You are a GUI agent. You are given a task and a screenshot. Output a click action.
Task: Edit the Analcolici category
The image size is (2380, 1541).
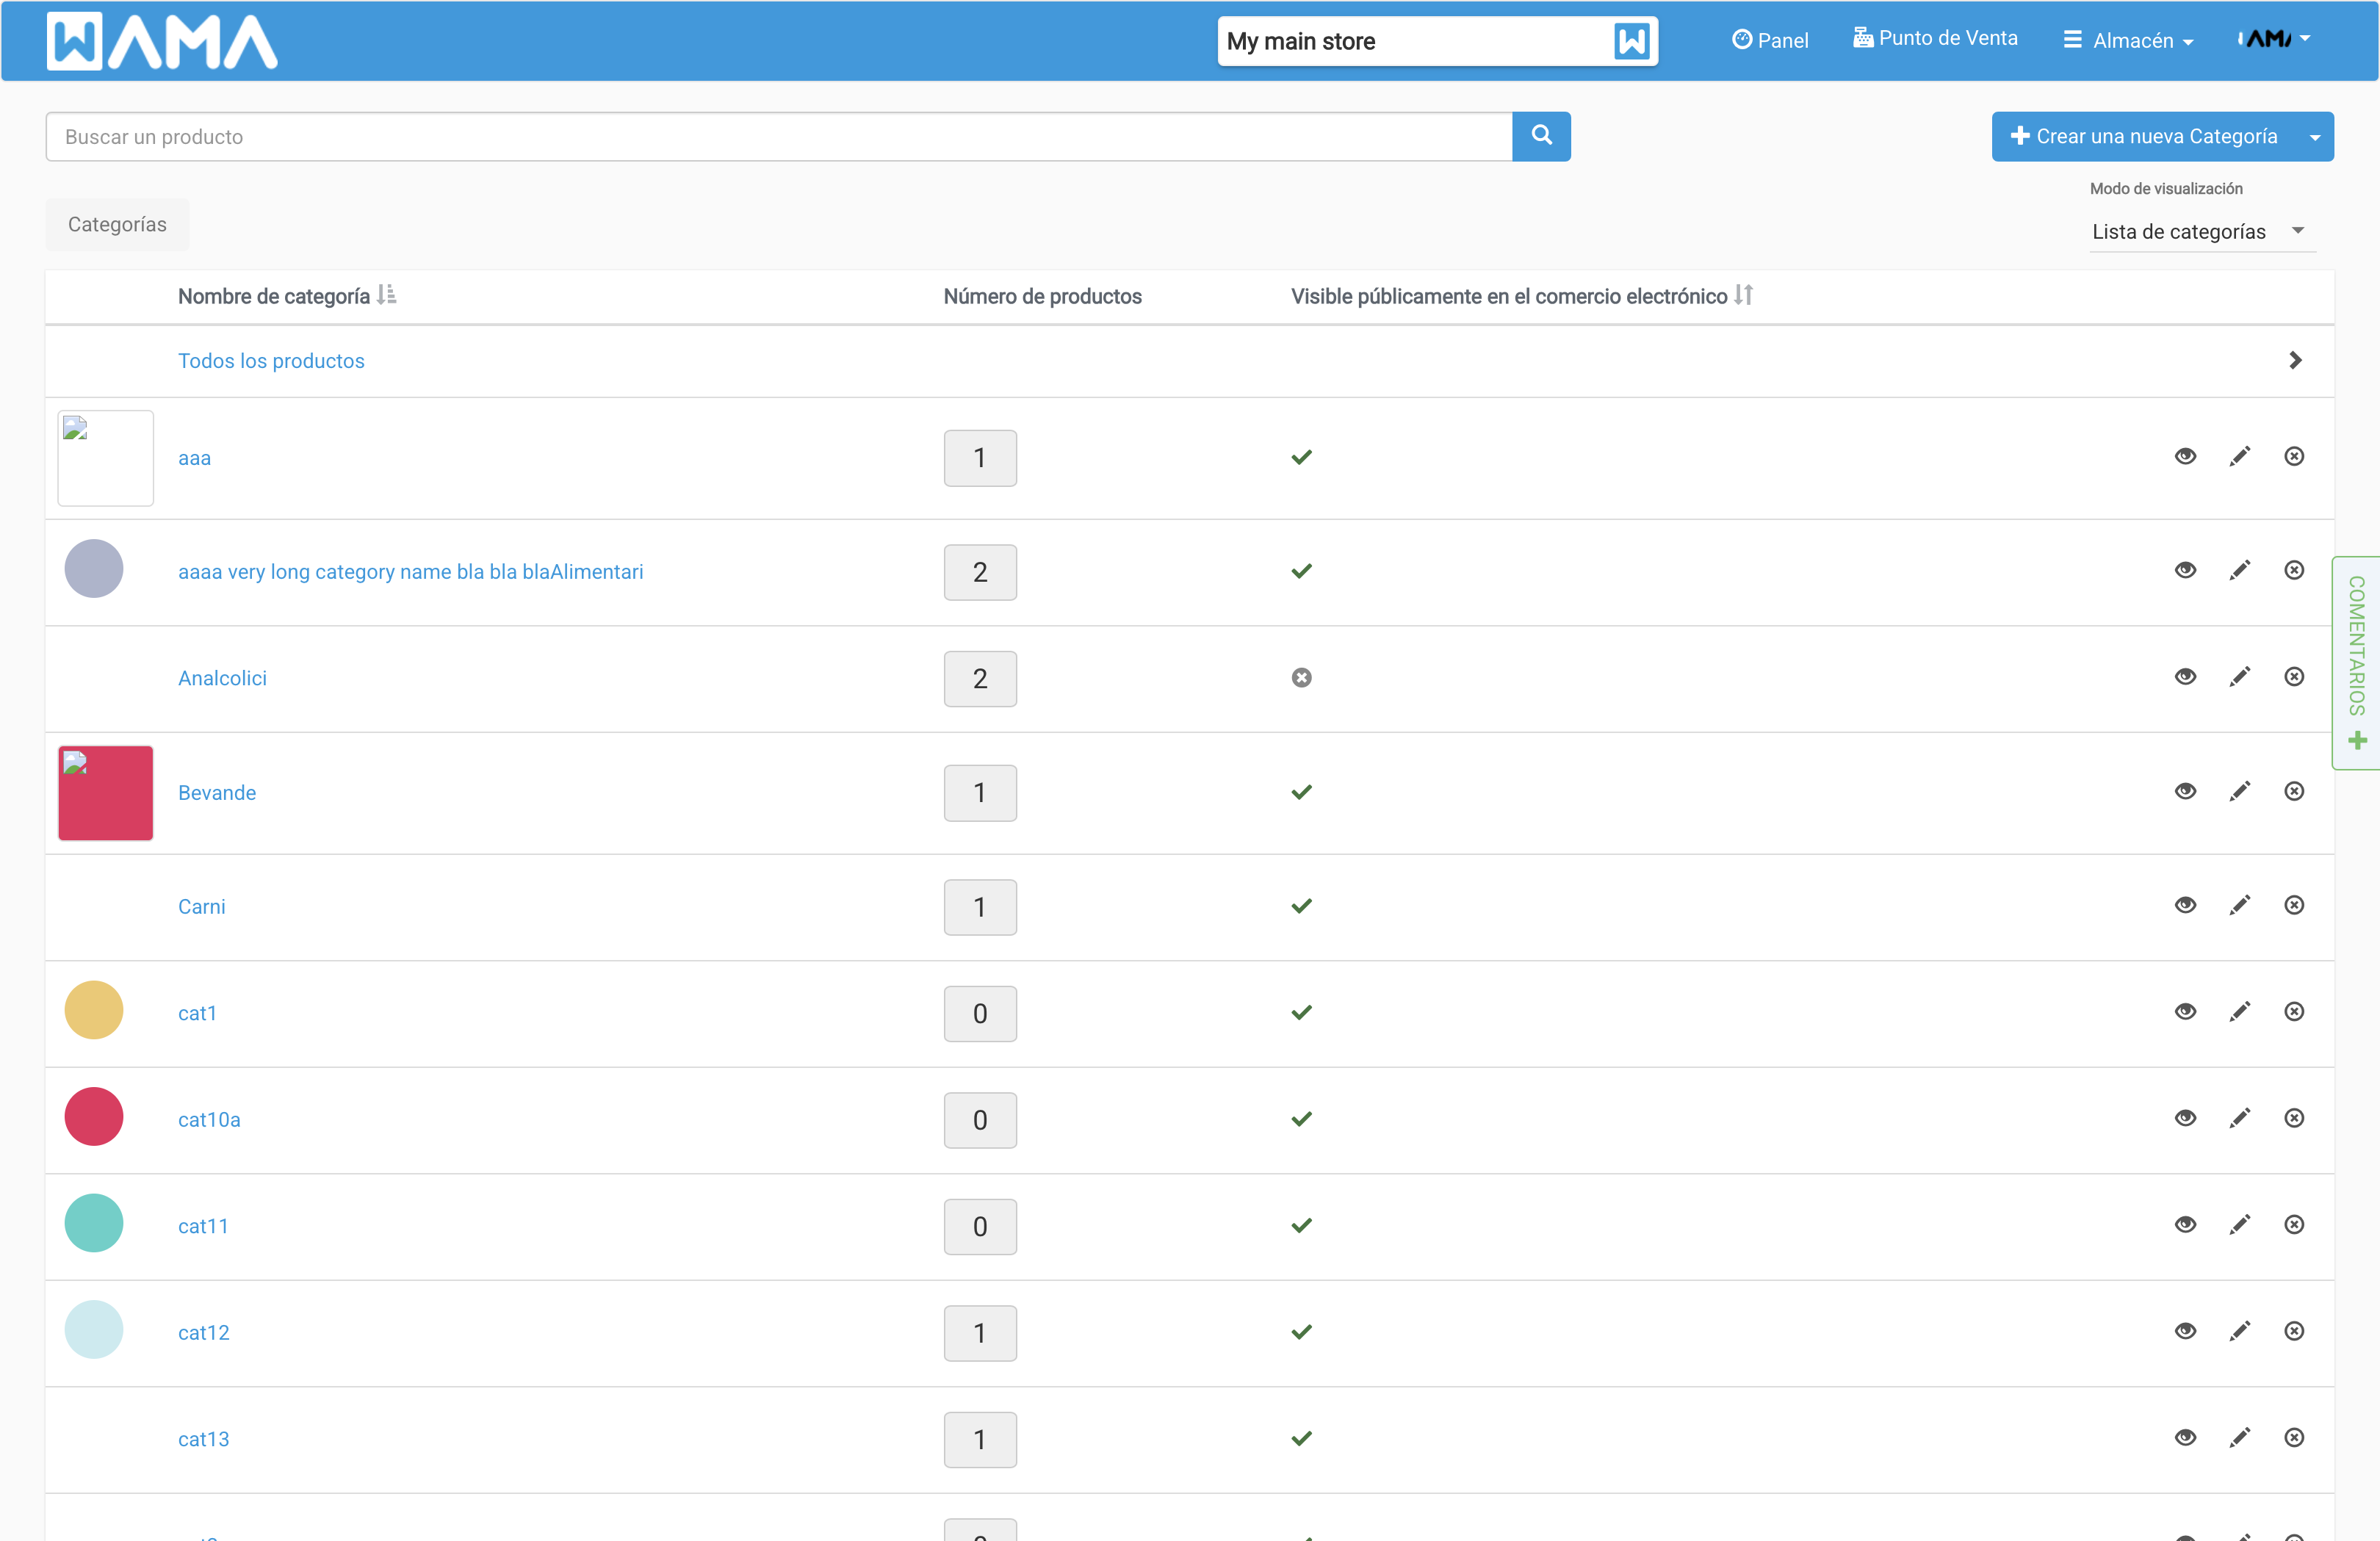[2240, 678]
